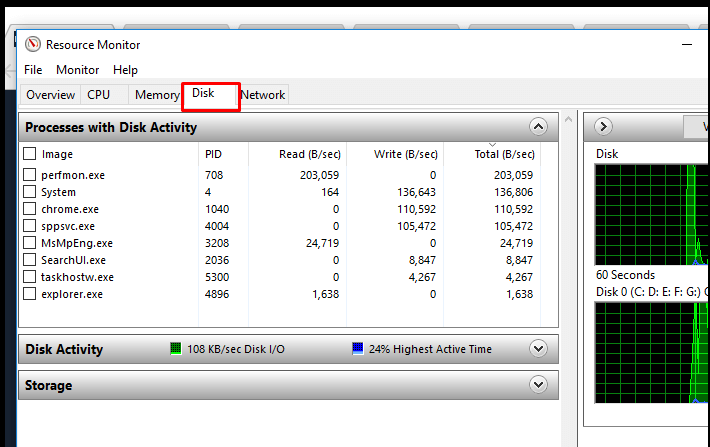Click the 8,847 total value for SearchUI.exe

(x=519, y=260)
